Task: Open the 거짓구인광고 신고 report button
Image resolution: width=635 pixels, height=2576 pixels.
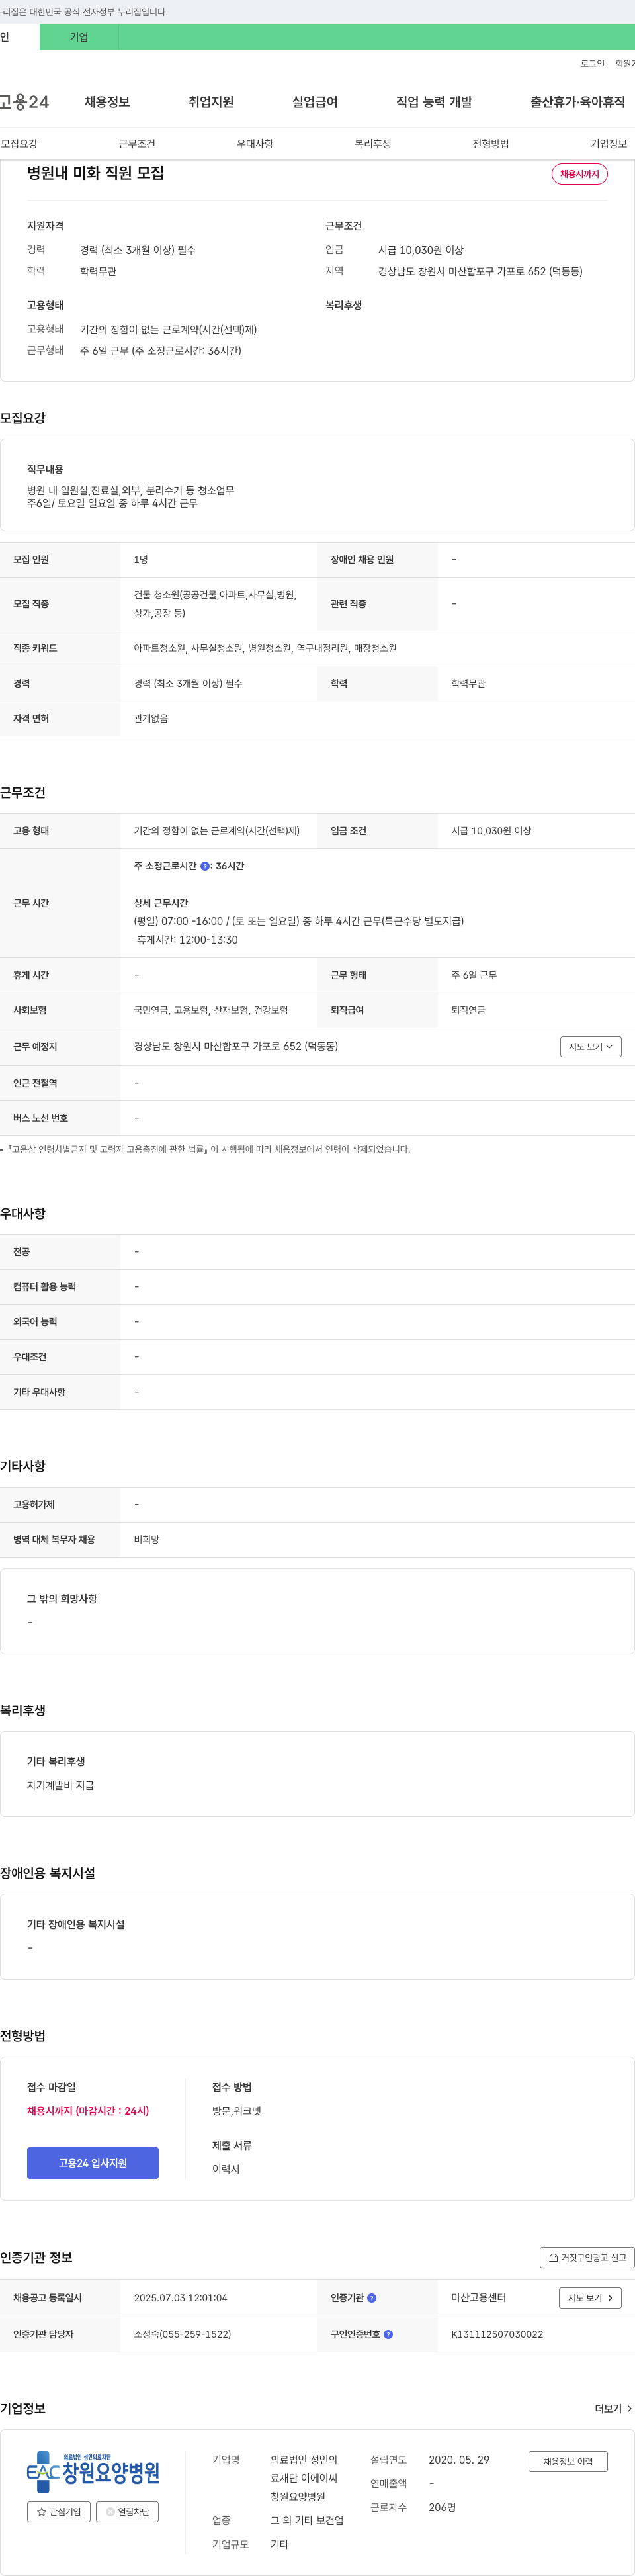Action: coord(587,2257)
